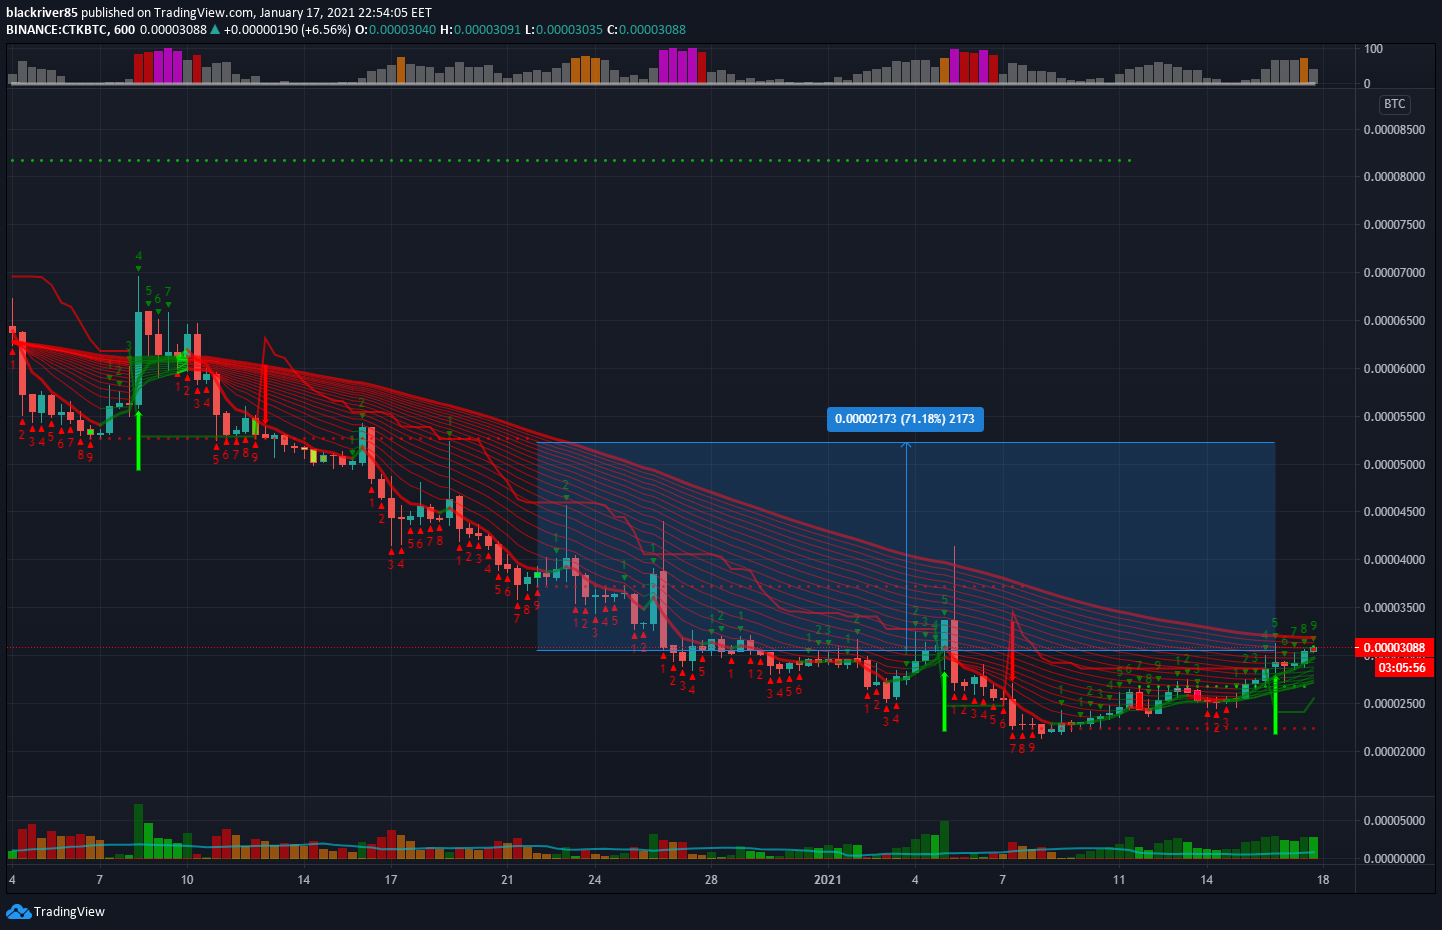Click the time axis date label 11
This screenshot has height=930, width=1442.
click(1119, 880)
